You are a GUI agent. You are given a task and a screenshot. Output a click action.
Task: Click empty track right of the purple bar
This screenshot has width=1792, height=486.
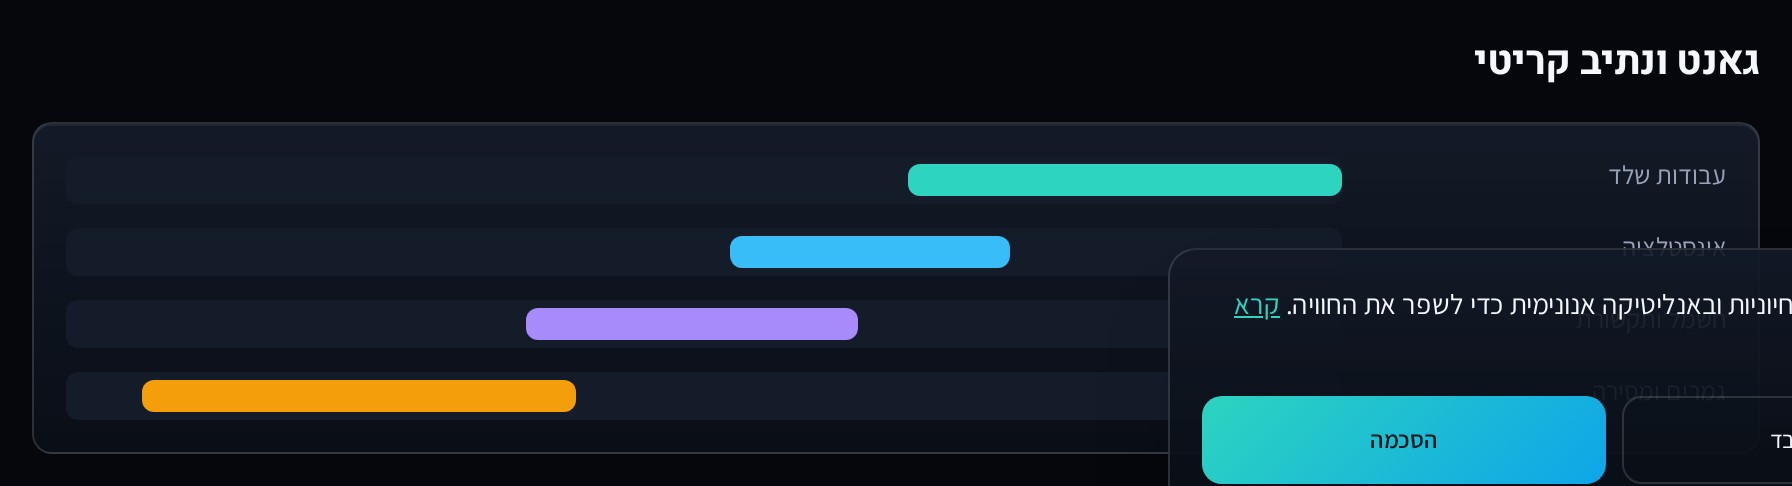point(1013,324)
